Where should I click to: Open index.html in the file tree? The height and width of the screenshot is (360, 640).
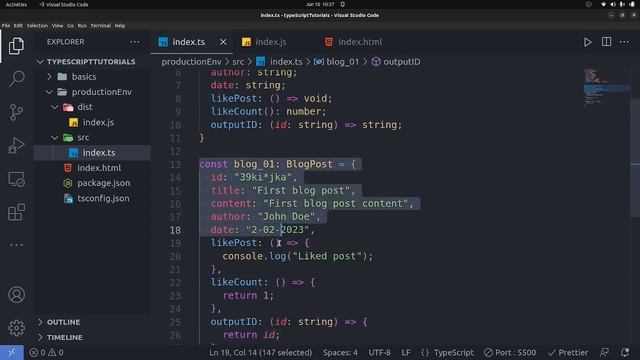tap(92, 168)
